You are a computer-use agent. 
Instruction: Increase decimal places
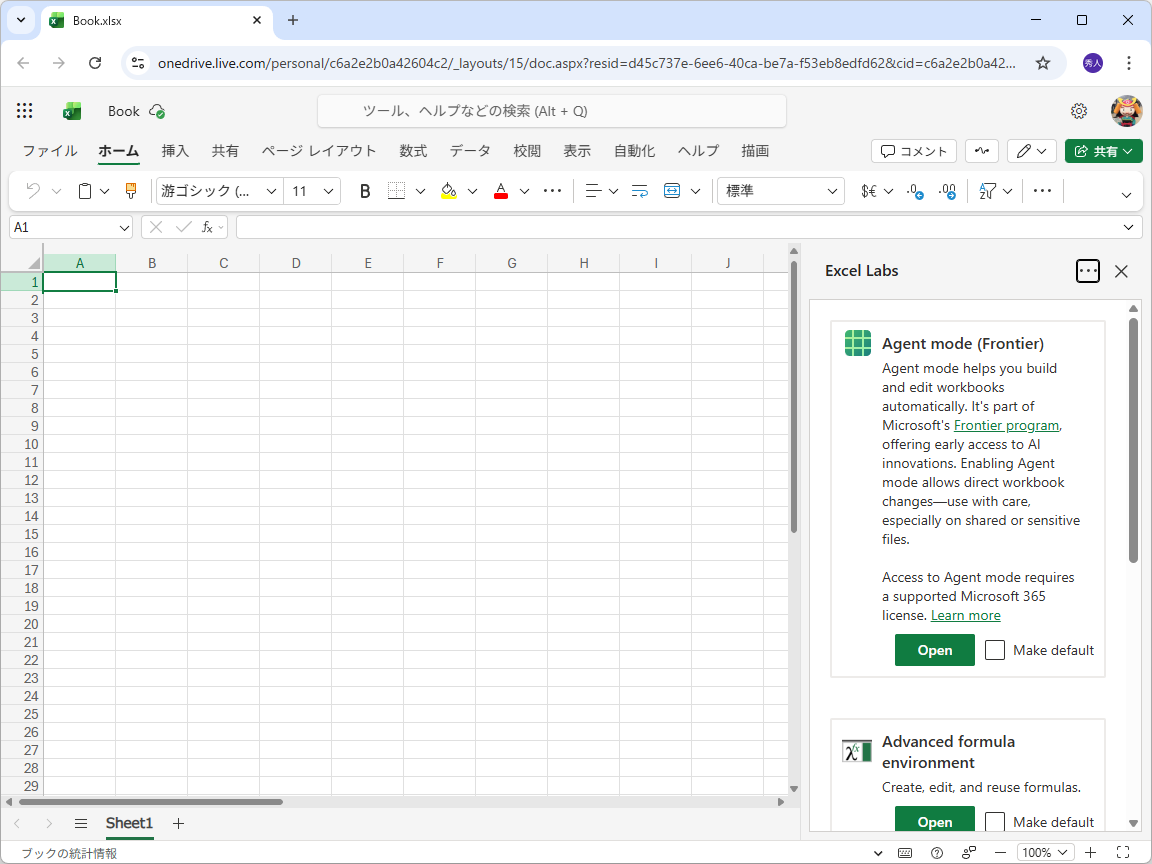tap(948, 191)
